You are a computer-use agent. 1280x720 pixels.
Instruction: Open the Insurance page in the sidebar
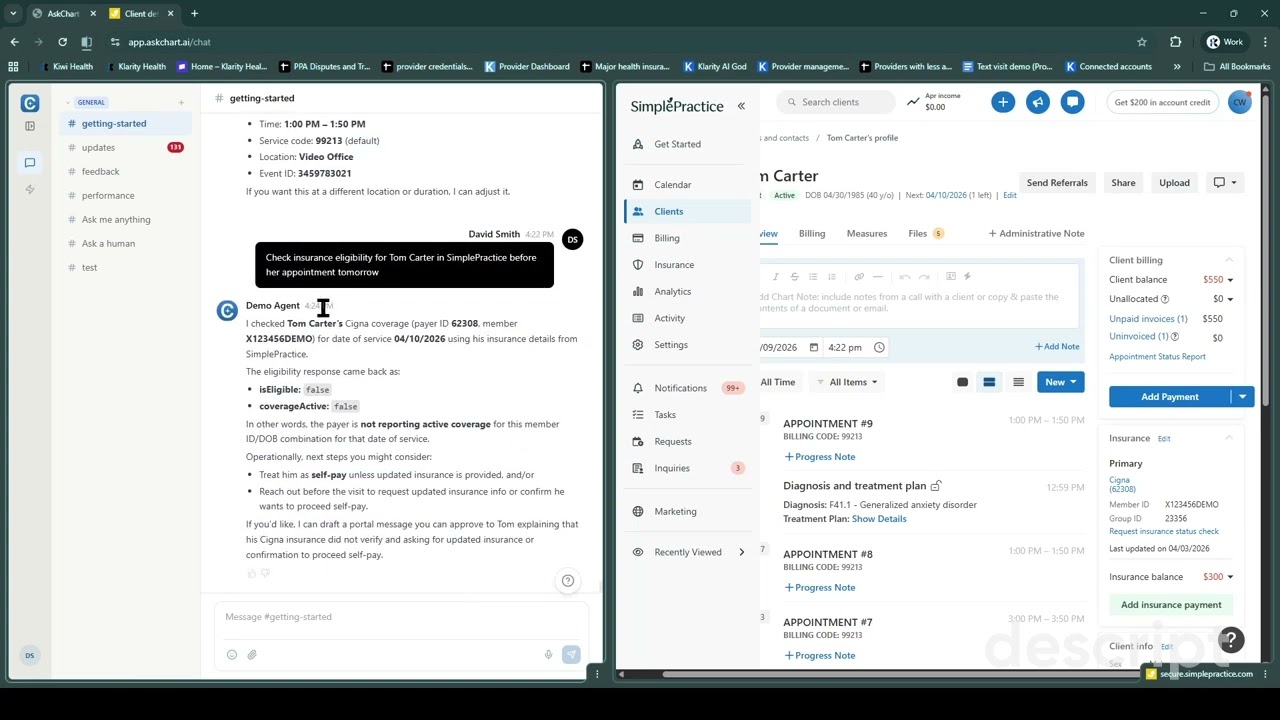tap(674, 265)
